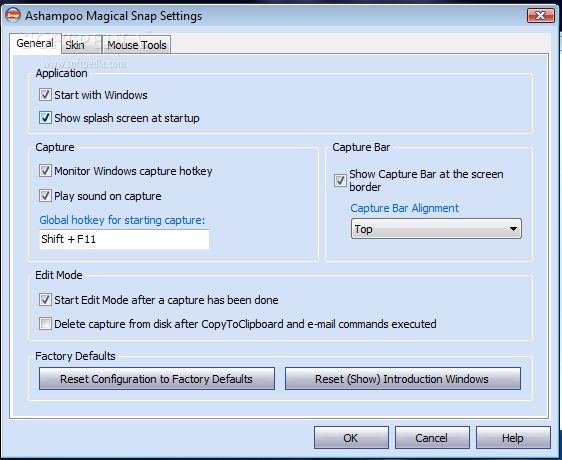
Task: Open the Capture Bar Alignment dropdown
Action: 436,229
